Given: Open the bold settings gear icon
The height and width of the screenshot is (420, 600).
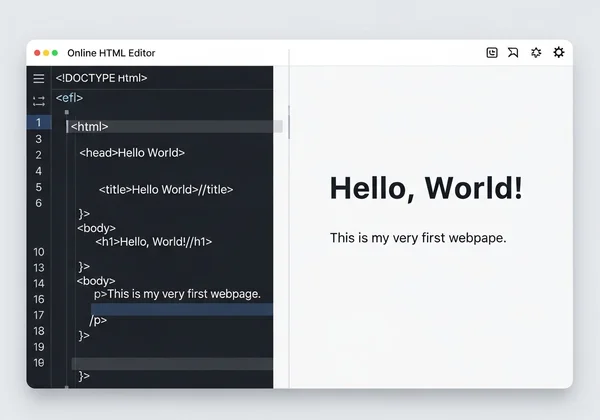Looking at the screenshot, I should [x=559, y=52].
